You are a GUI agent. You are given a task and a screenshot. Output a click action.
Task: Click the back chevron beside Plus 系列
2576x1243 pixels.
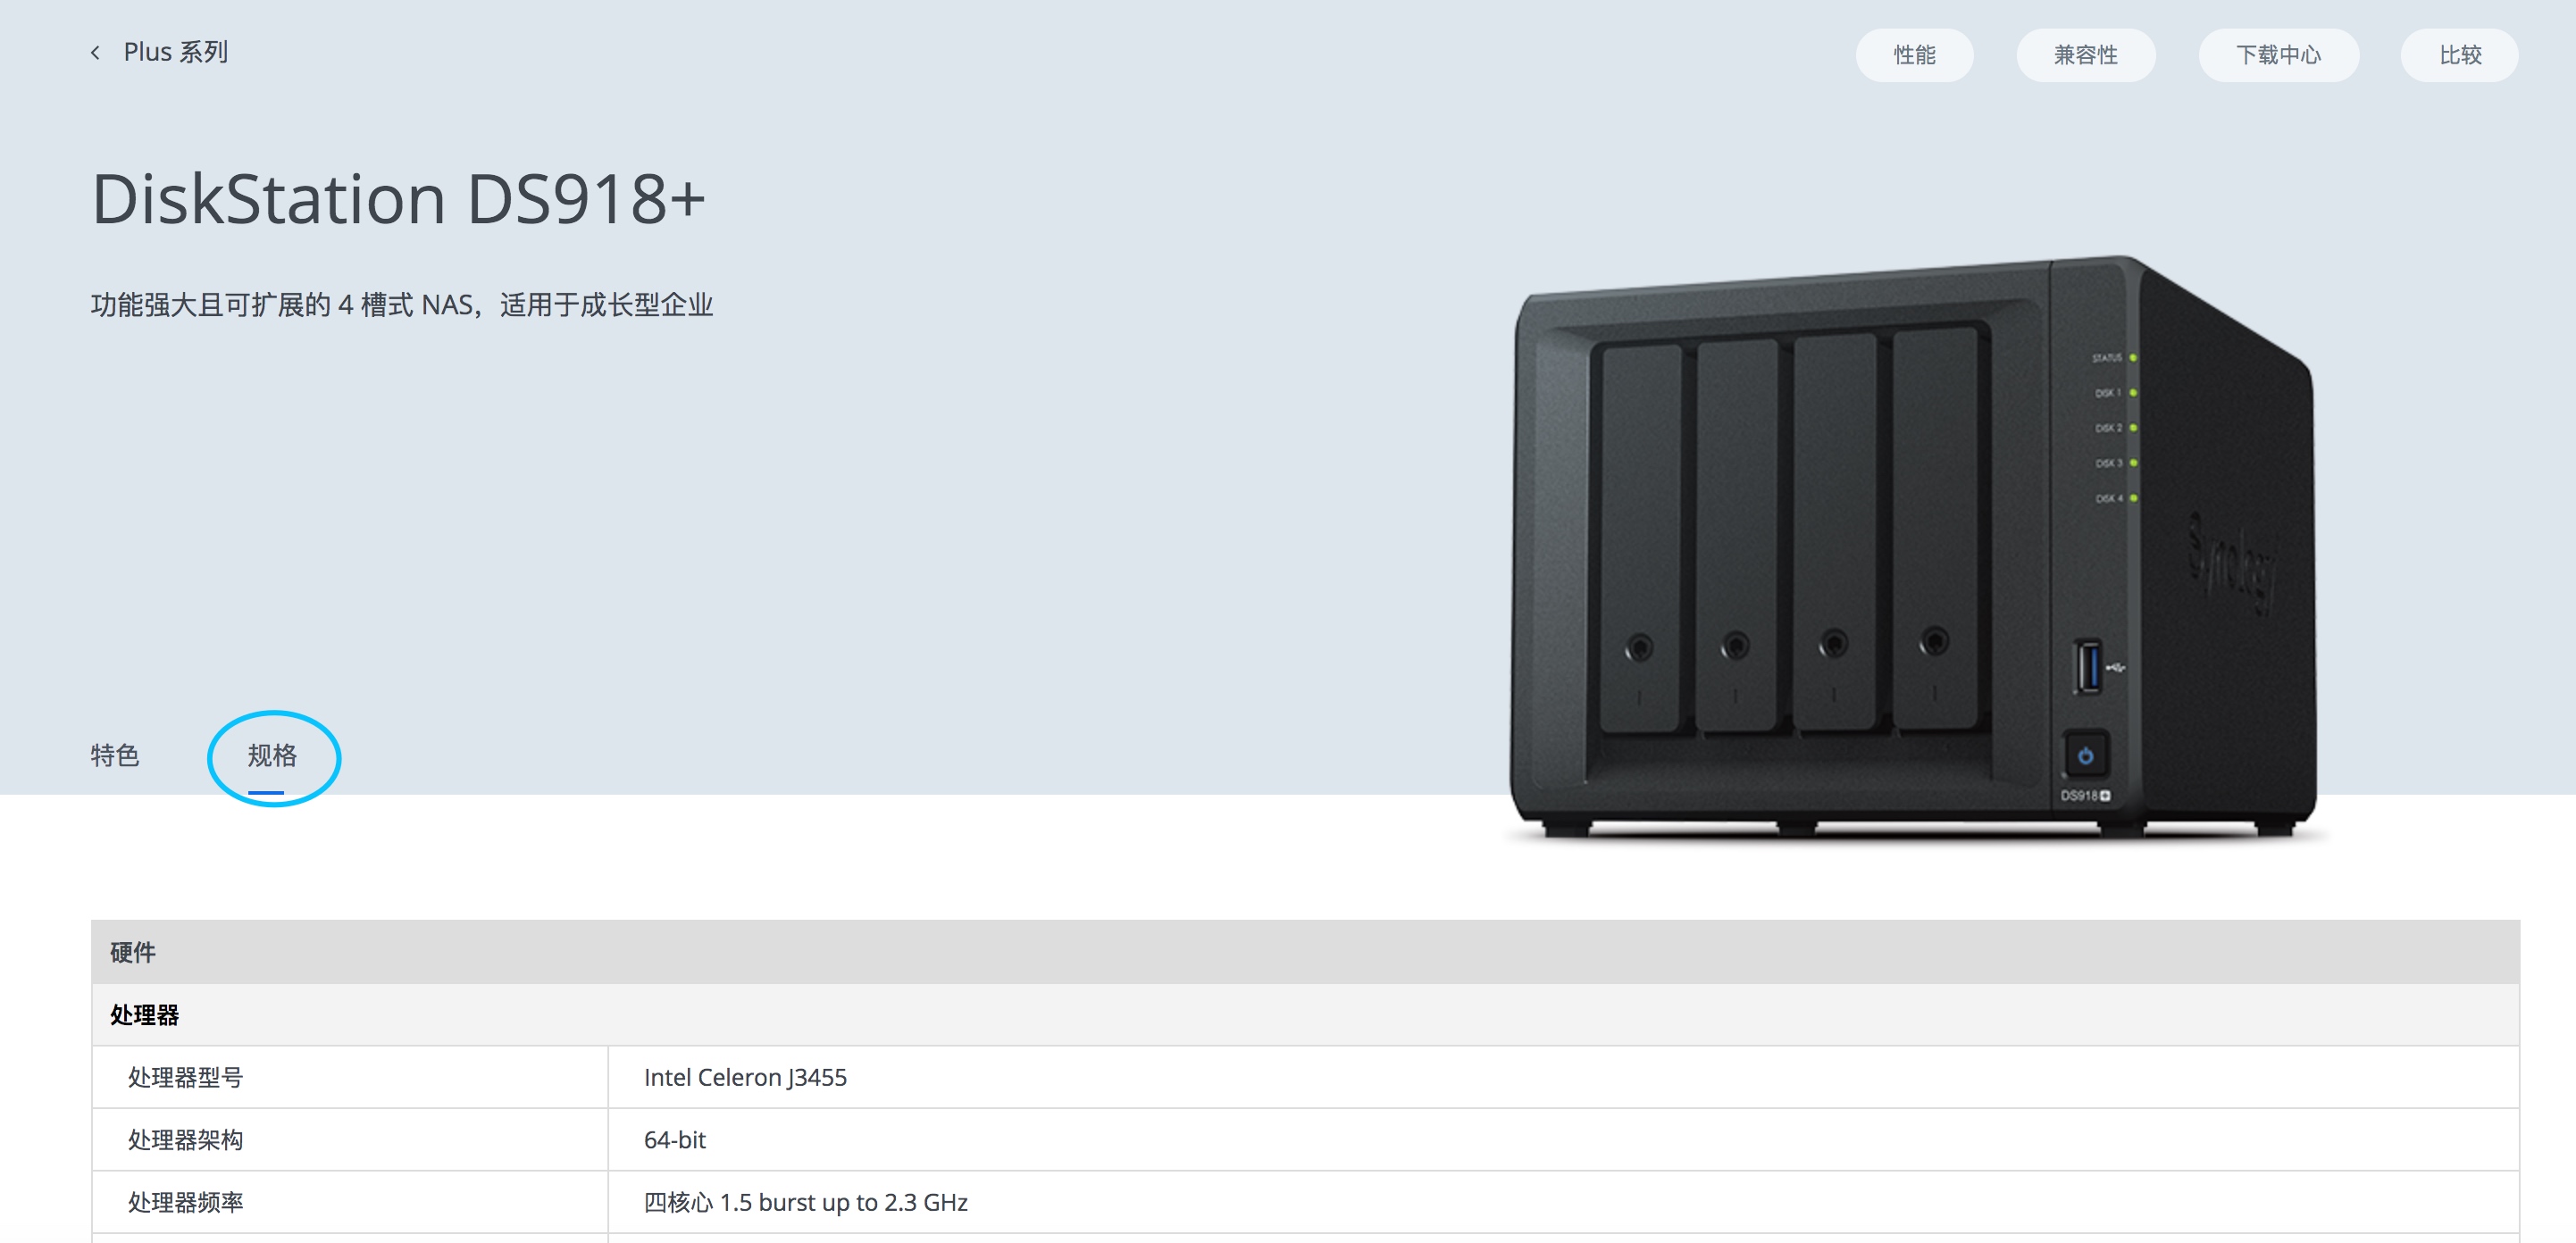coord(95,53)
